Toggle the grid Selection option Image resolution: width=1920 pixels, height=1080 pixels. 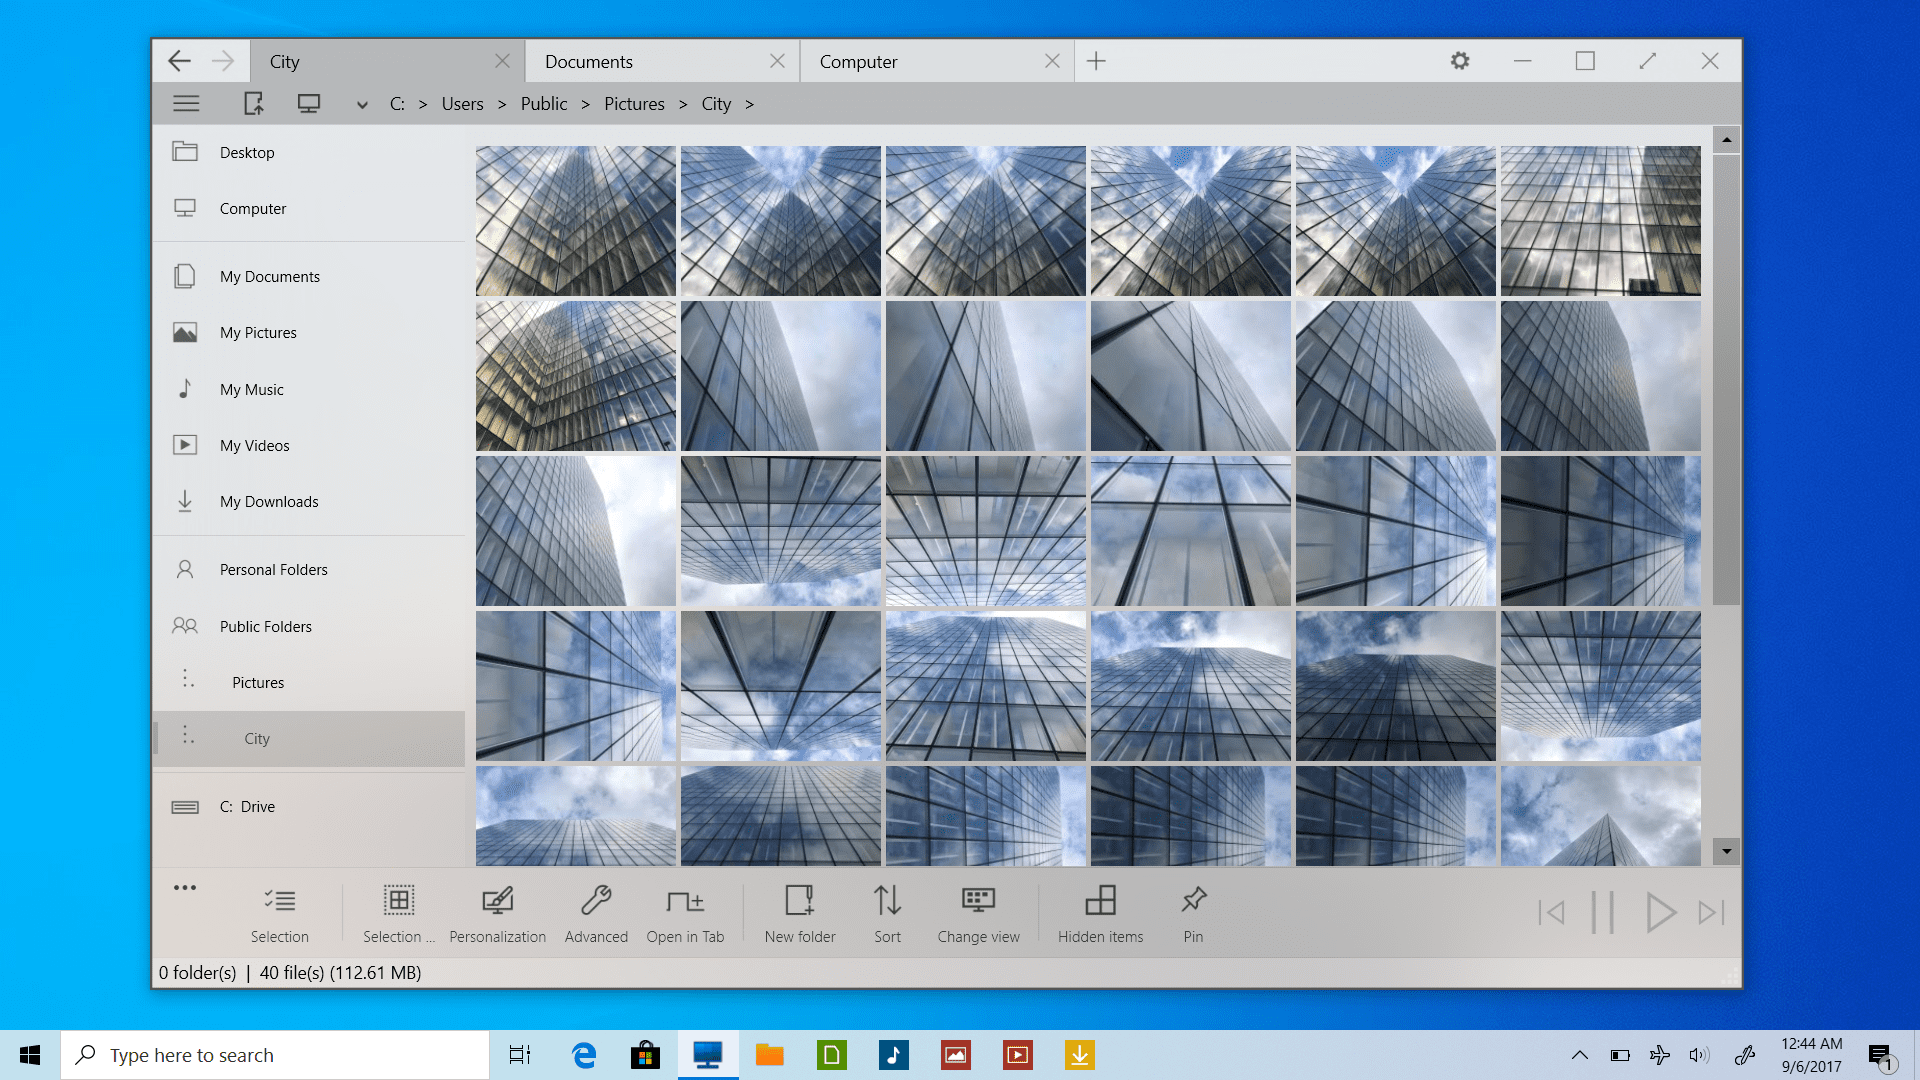pos(398,912)
